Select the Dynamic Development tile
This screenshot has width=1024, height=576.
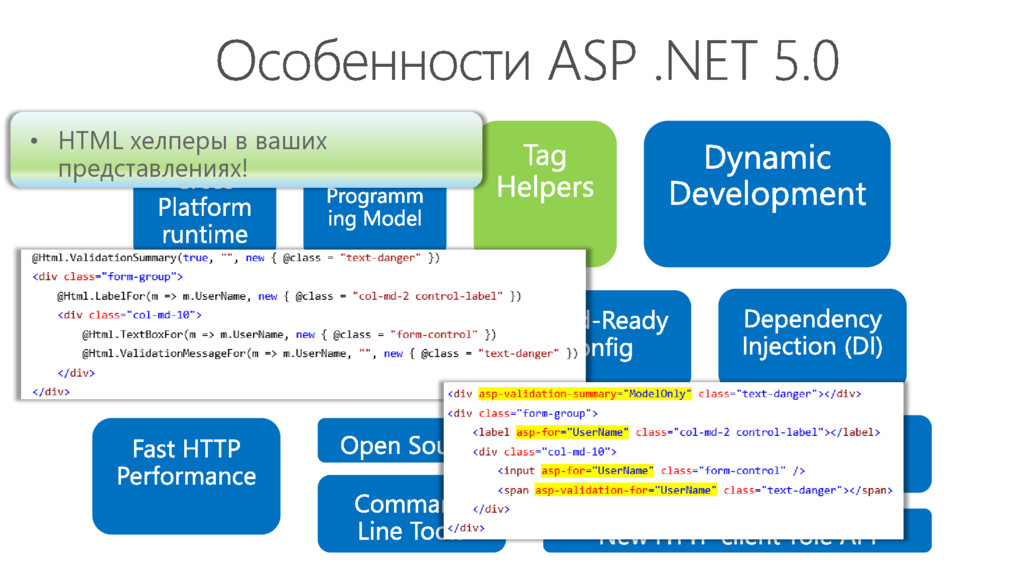click(767, 193)
